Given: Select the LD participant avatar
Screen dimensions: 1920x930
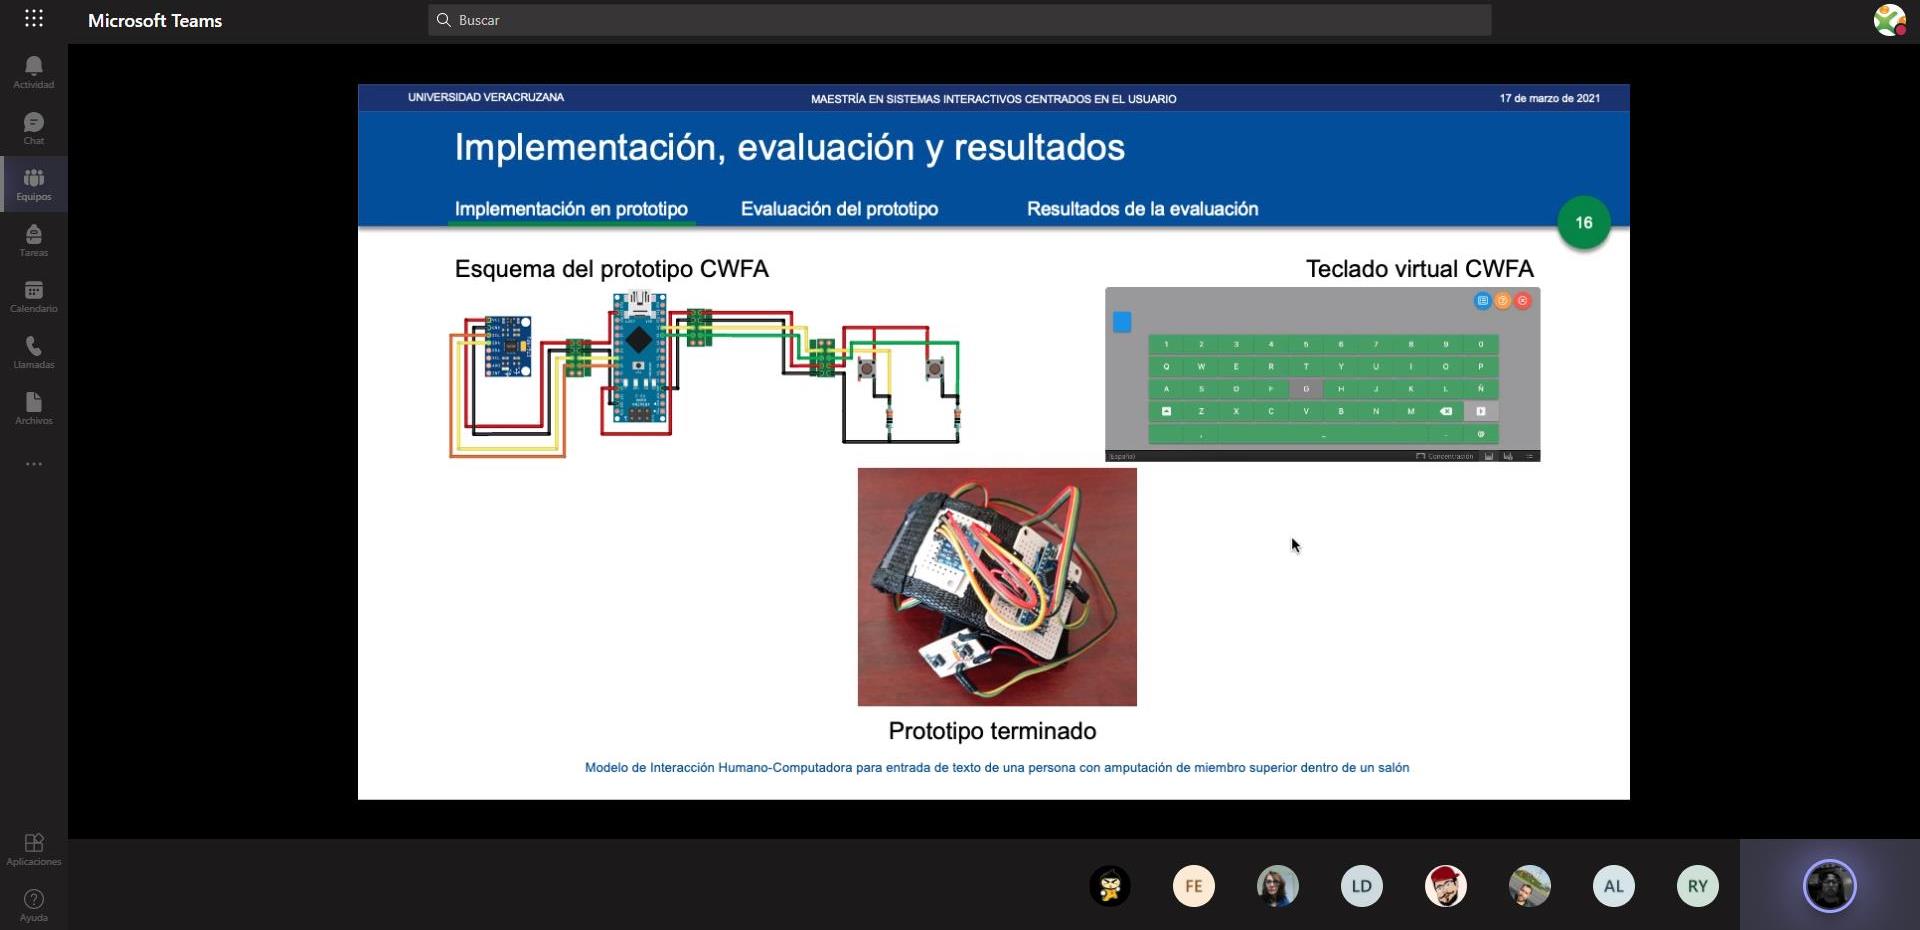Looking at the screenshot, I should (x=1361, y=886).
